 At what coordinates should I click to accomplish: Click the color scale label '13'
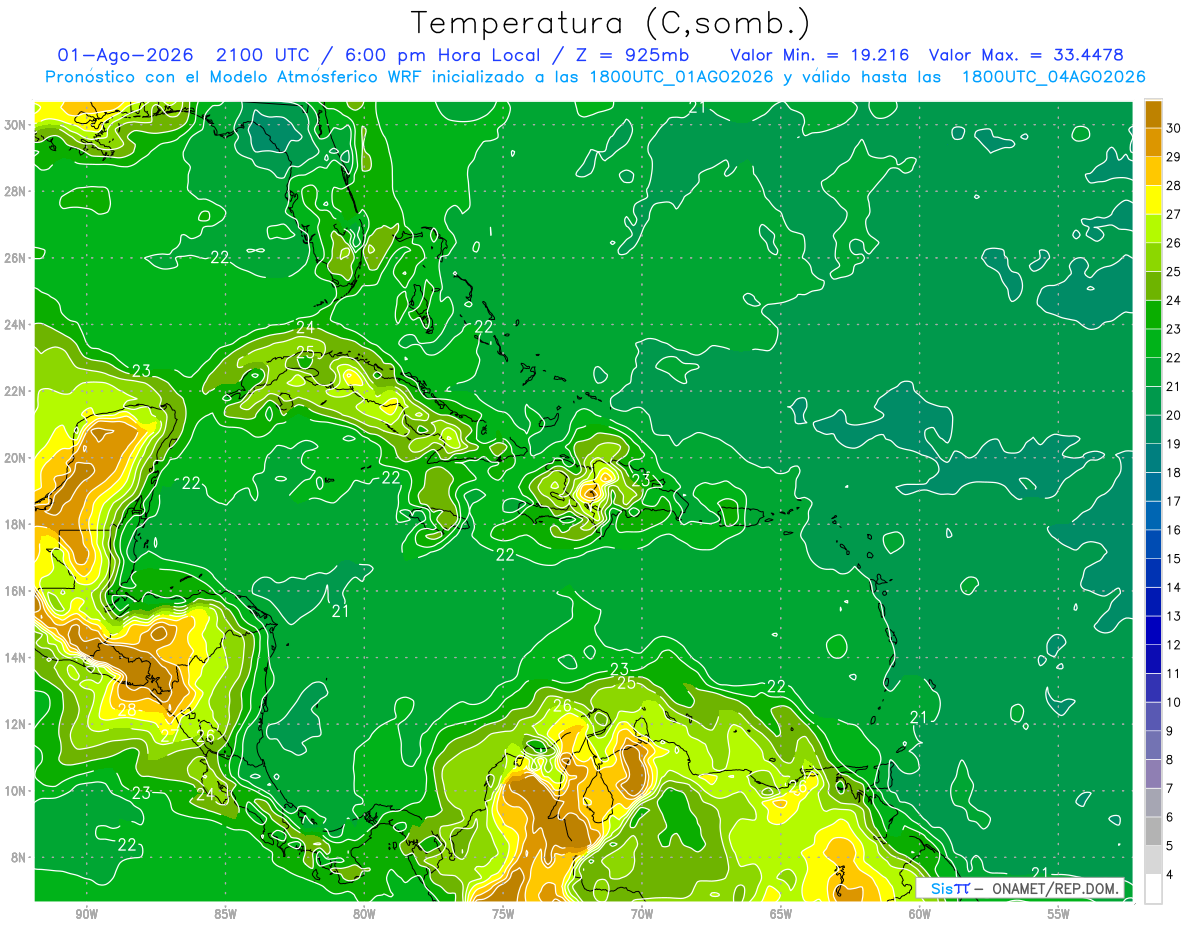[1174, 616]
